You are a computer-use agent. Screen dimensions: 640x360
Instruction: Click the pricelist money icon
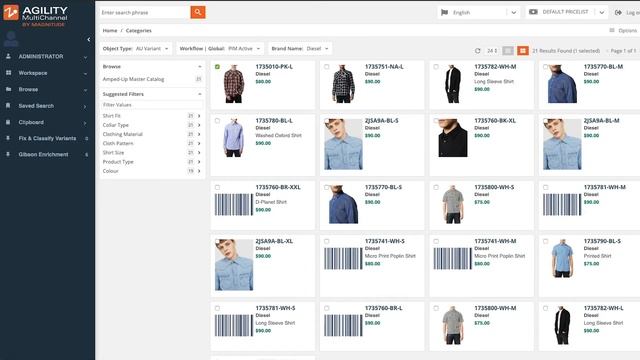pos(533,12)
